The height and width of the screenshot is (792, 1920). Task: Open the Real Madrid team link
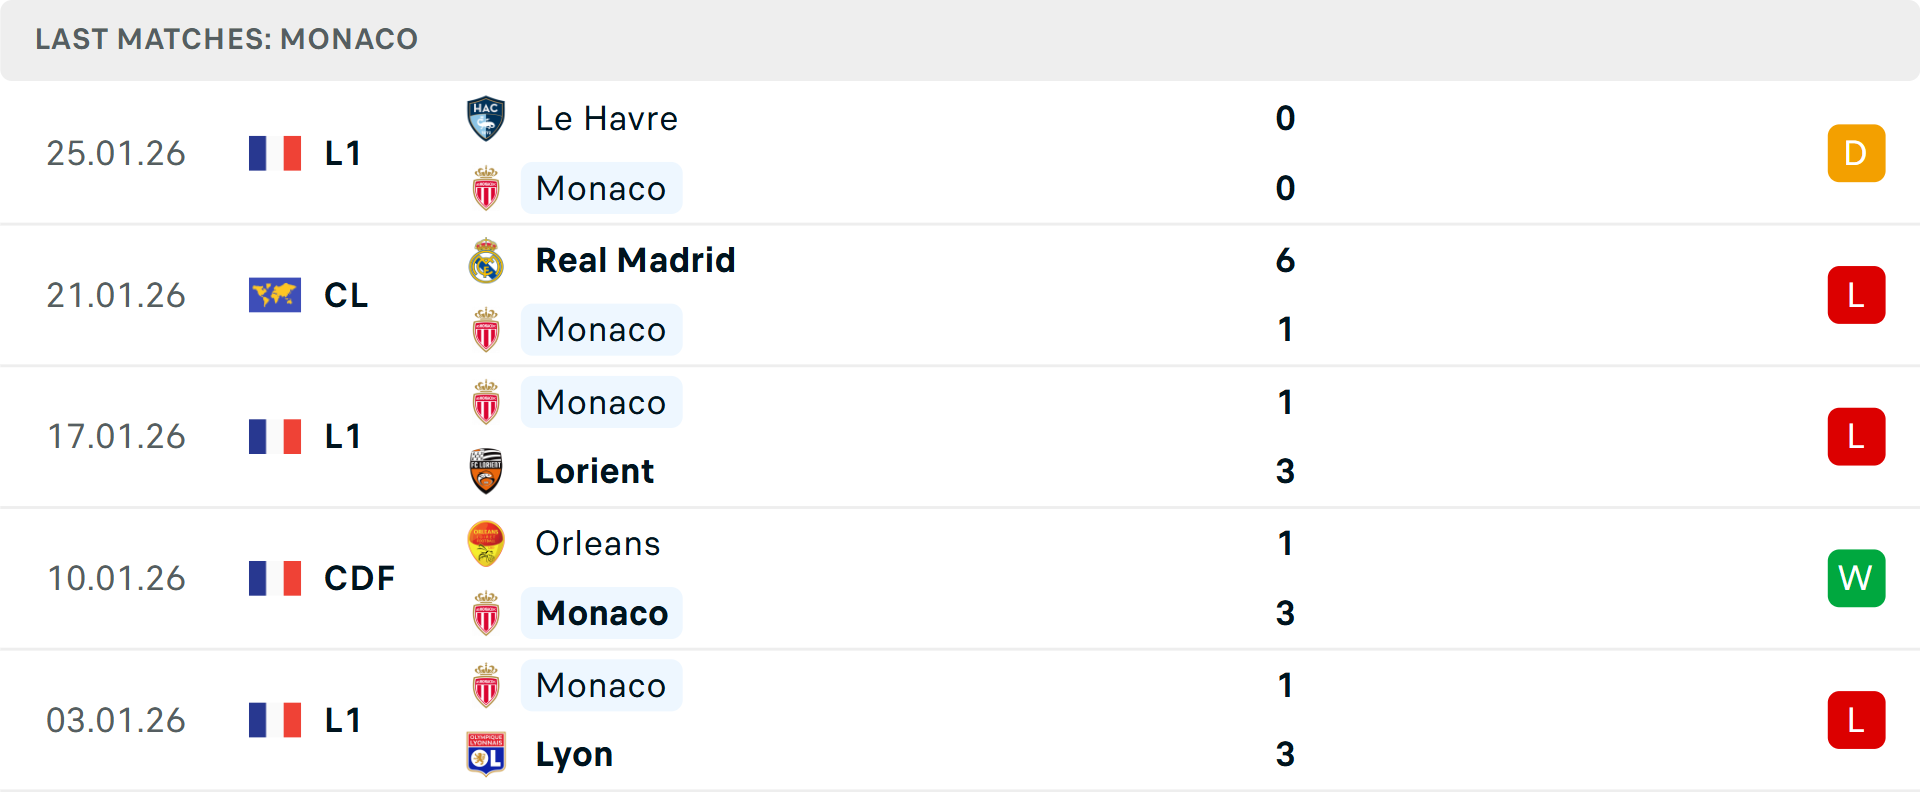click(635, 260)
